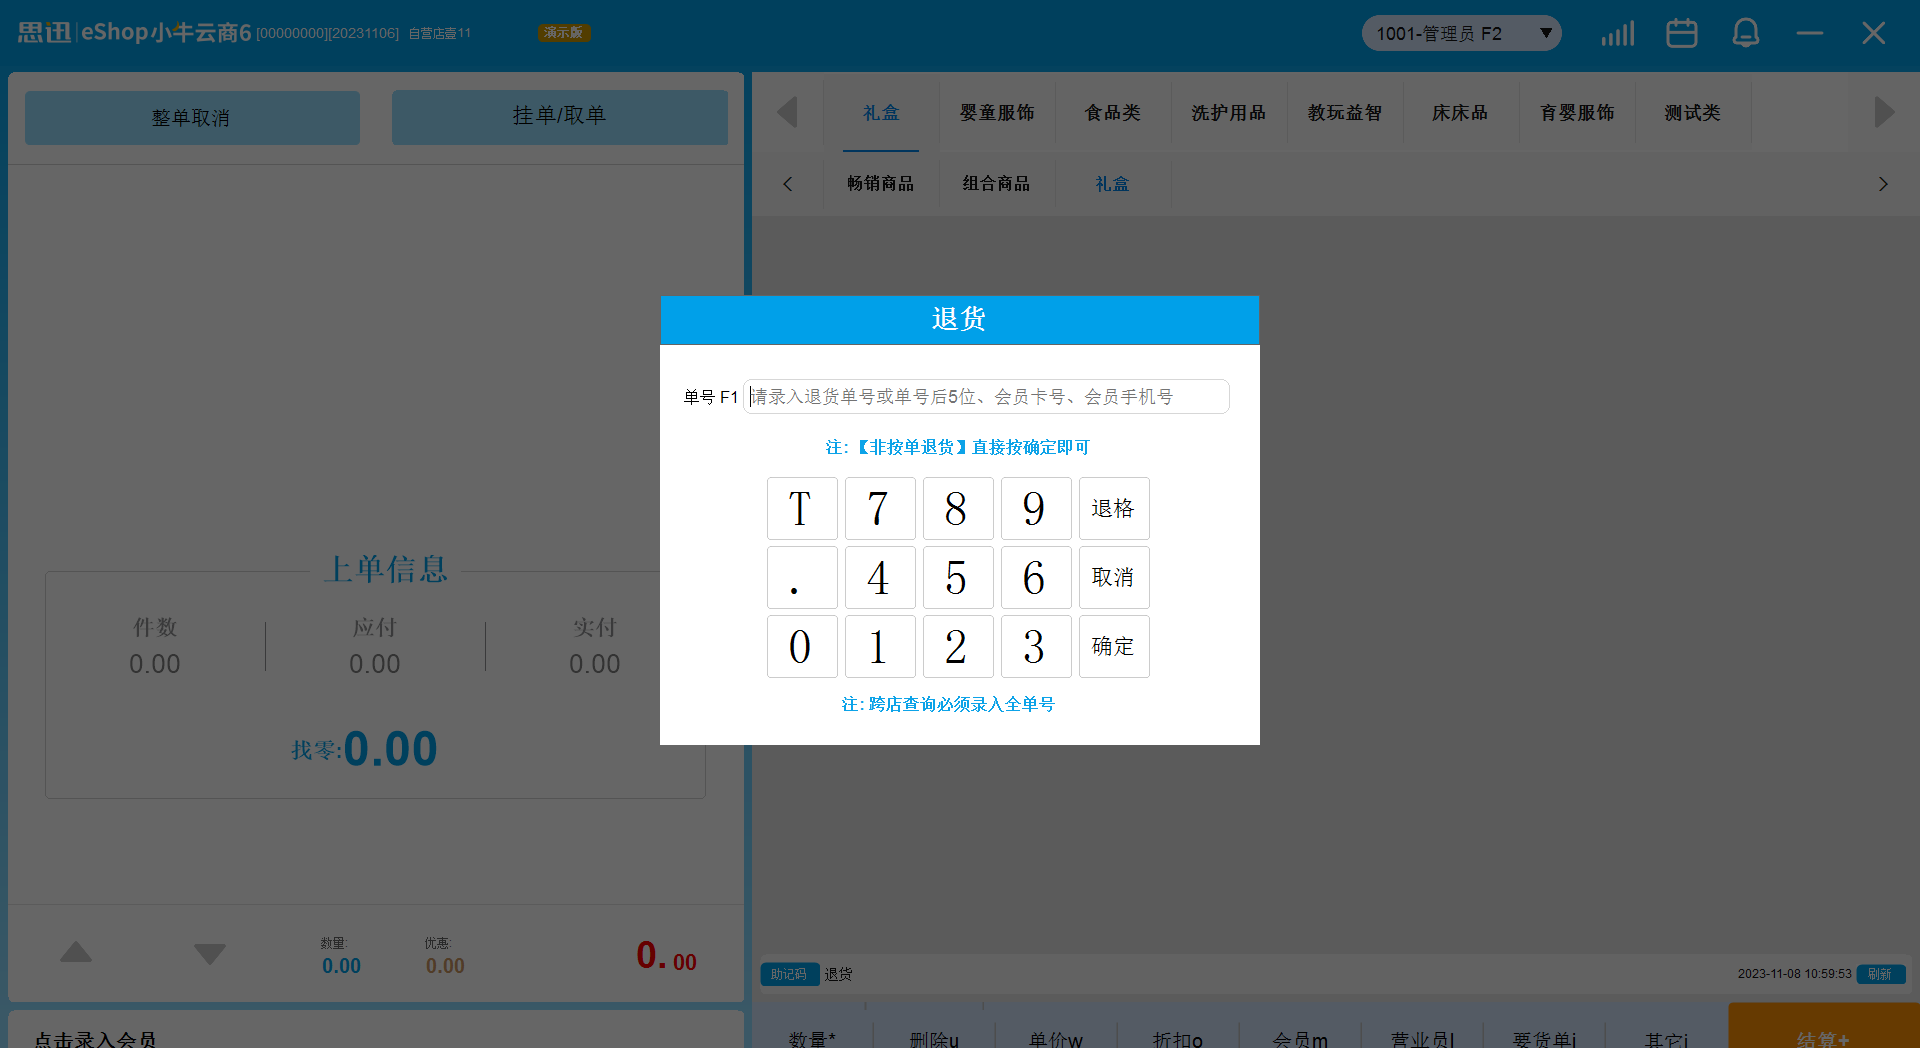Click the right chevron in subcategory row
The image size is (1920, 1048).
pyautogui.click(x=1883, y=184)
